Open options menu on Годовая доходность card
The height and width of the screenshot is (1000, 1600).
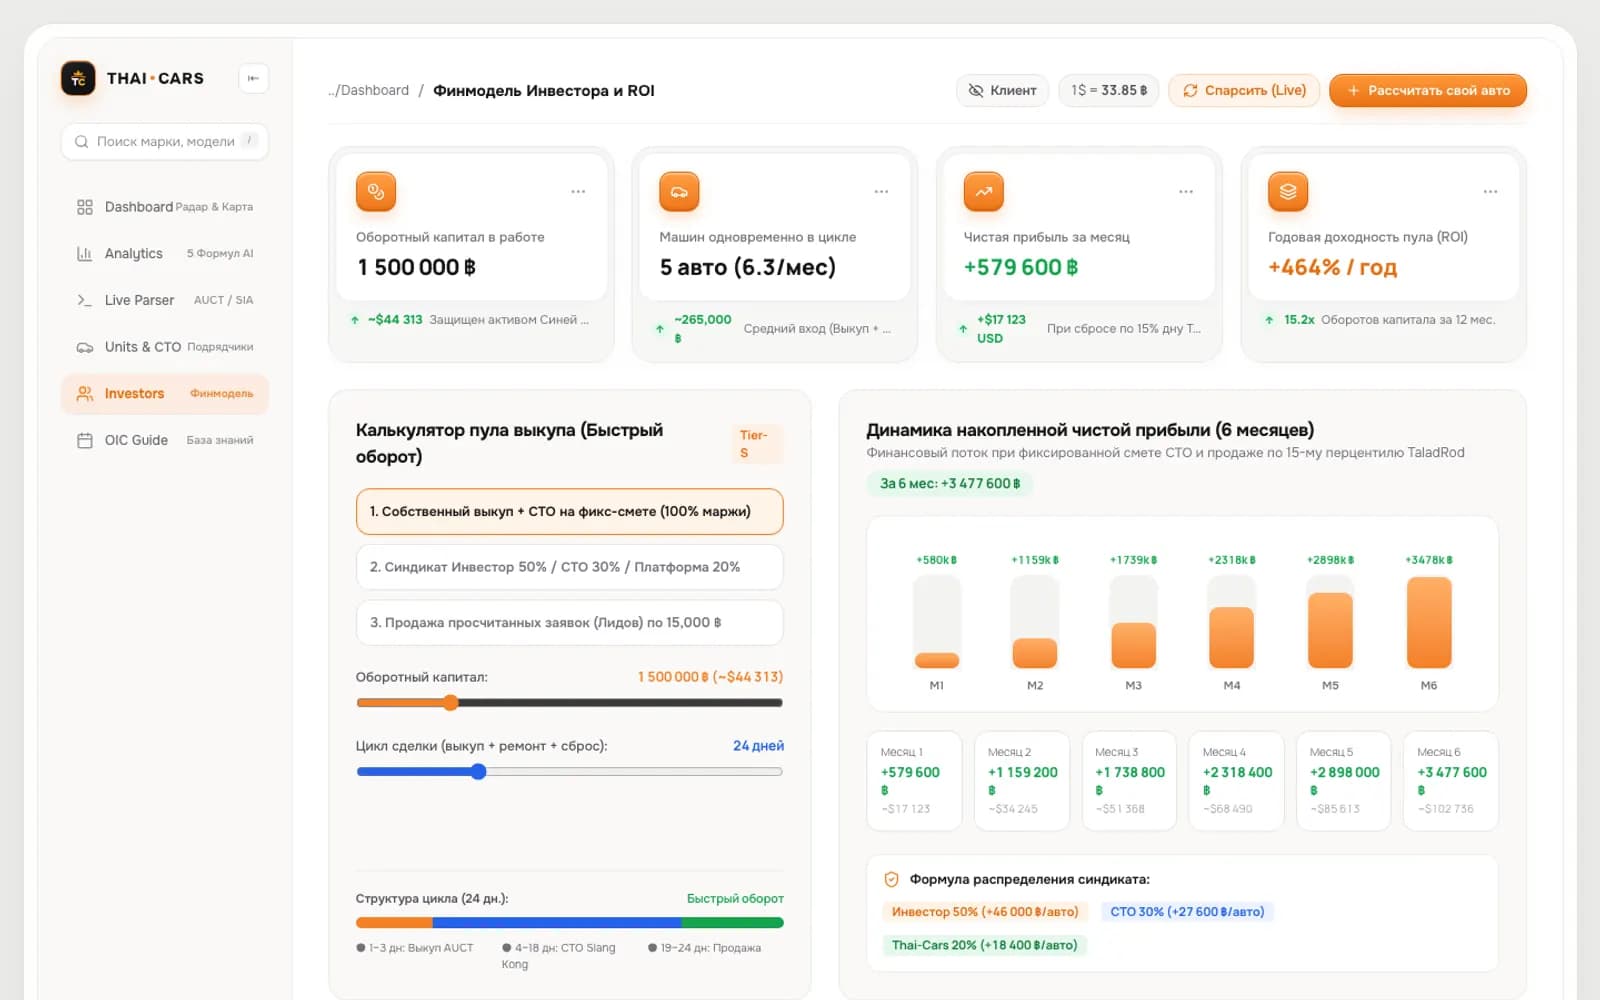(1490, 192)
